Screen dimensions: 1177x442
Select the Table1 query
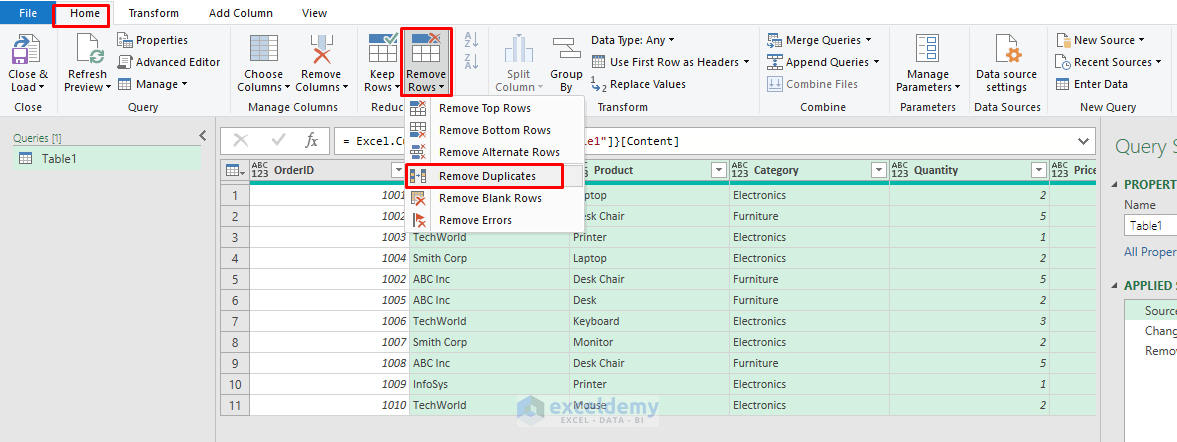[x=107, y=158]
